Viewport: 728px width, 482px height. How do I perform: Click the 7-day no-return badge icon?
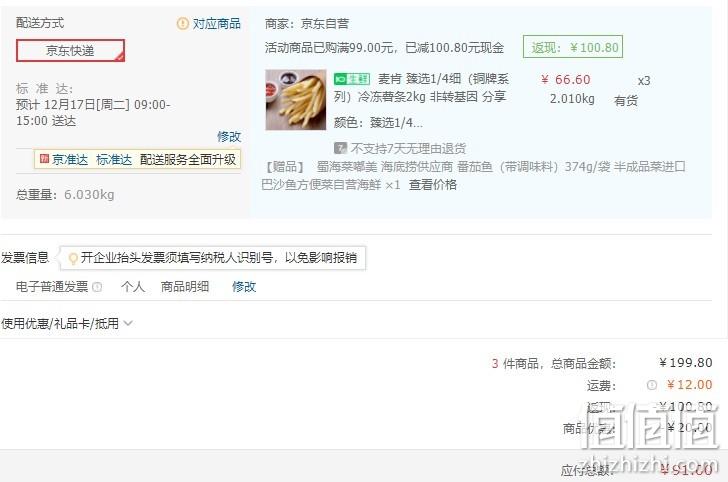340,148
